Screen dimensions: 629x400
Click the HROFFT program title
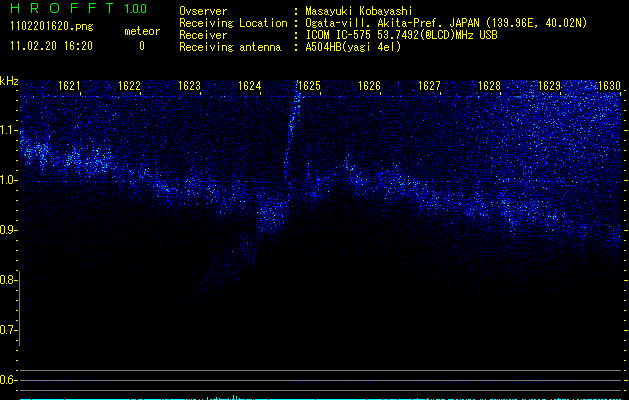pyautogui.click(x=62, y=8)
